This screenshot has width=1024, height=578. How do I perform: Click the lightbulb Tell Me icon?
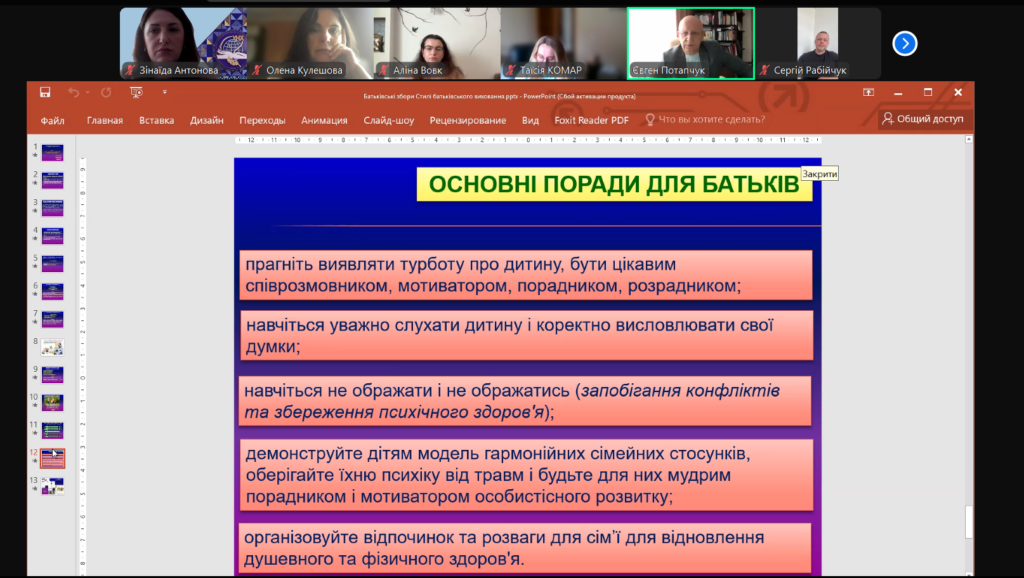(x=650, y=120)
